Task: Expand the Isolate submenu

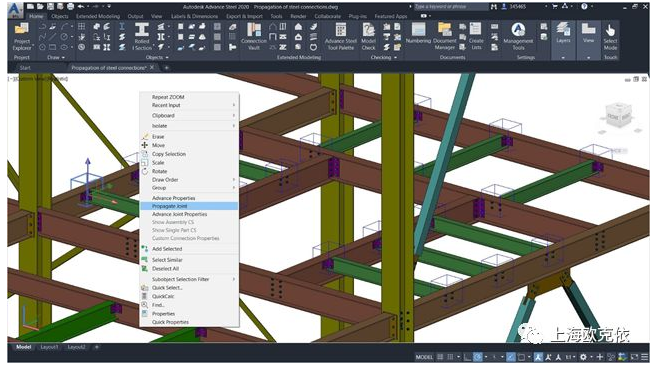Action: tap(189, 126)
